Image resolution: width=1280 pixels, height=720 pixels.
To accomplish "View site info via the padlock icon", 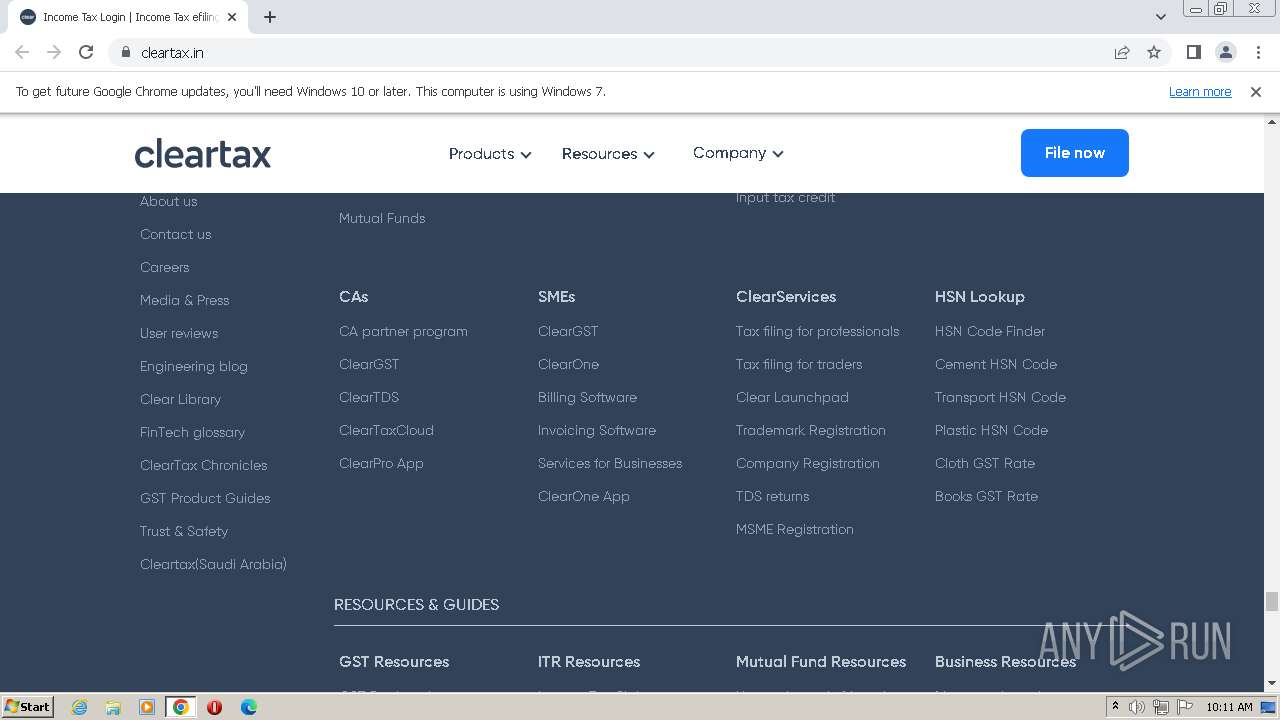I will (x=126, y=52).
